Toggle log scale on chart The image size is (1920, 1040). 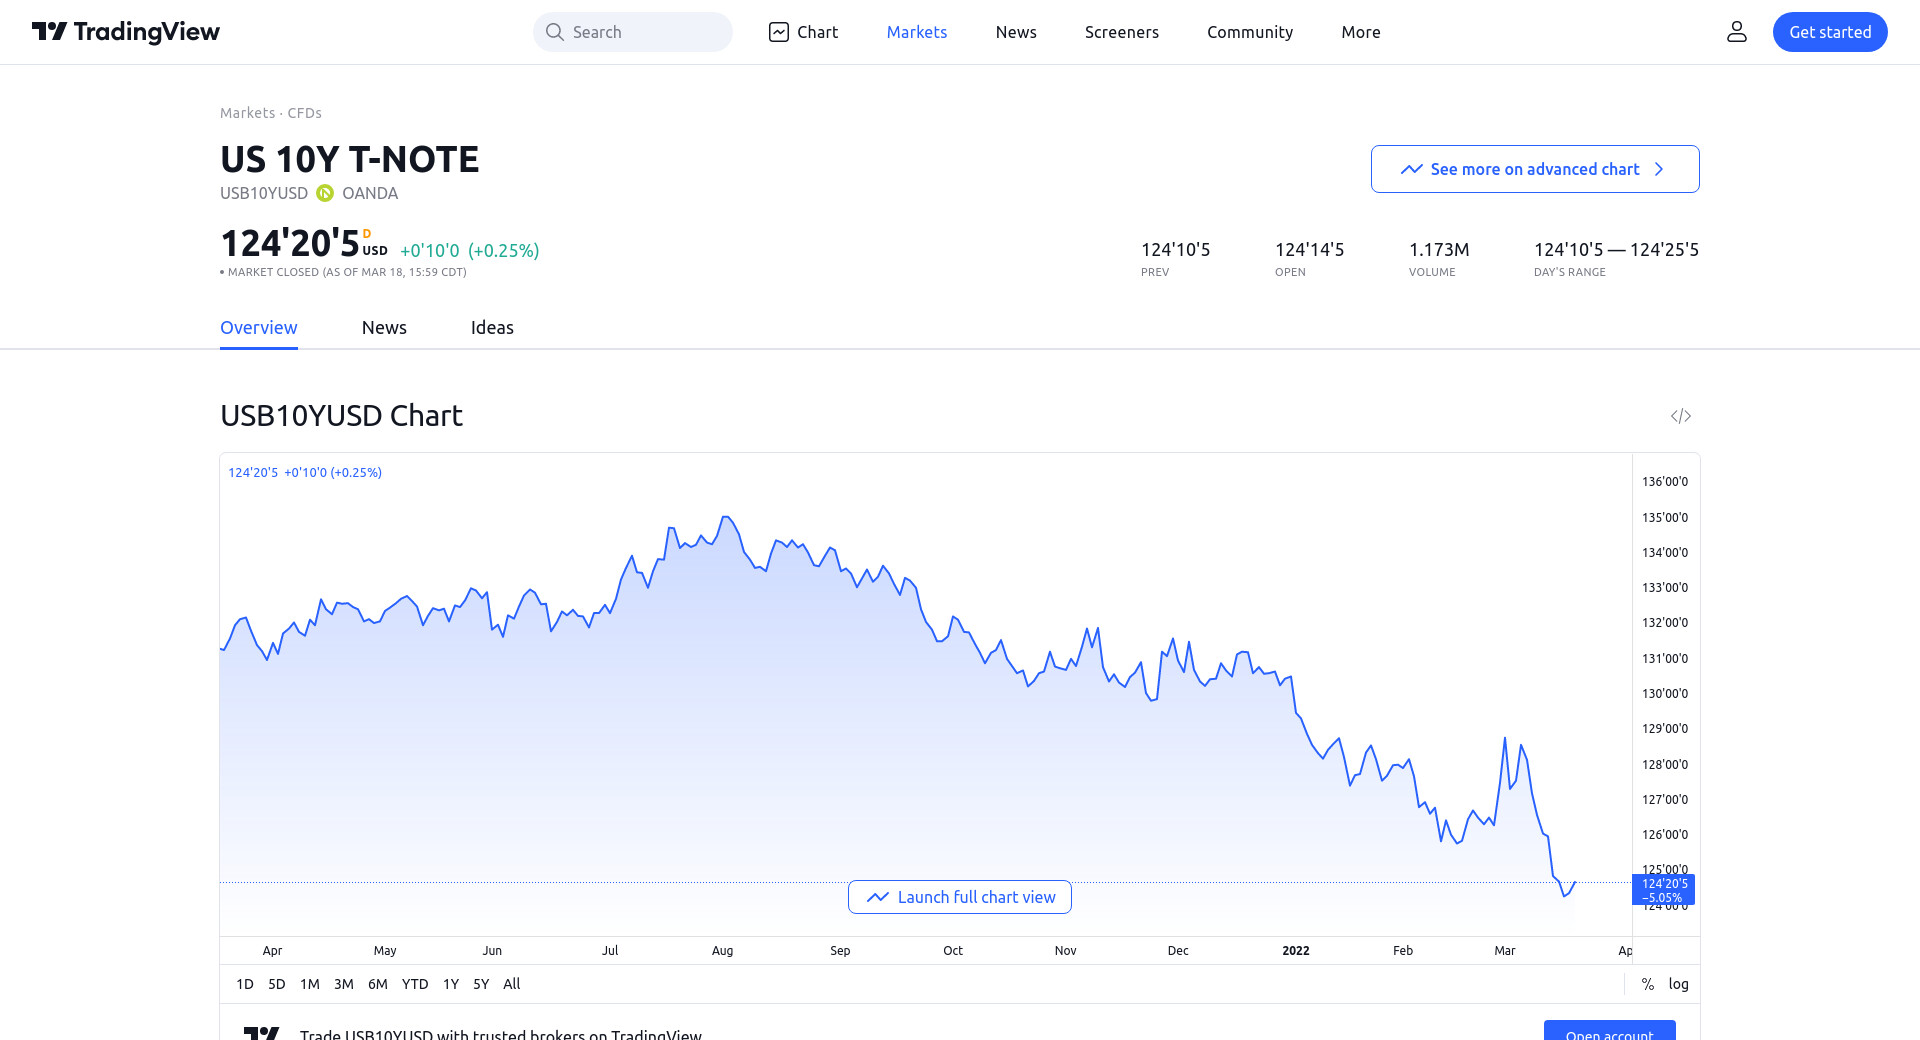1678,984
